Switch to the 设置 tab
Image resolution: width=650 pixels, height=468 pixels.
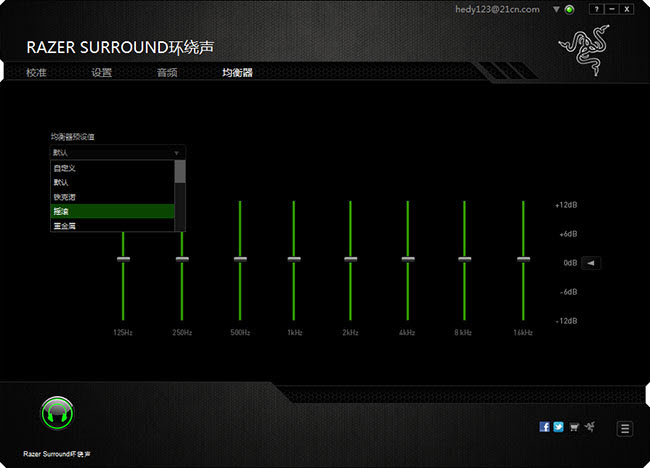[x=102, y=73]
